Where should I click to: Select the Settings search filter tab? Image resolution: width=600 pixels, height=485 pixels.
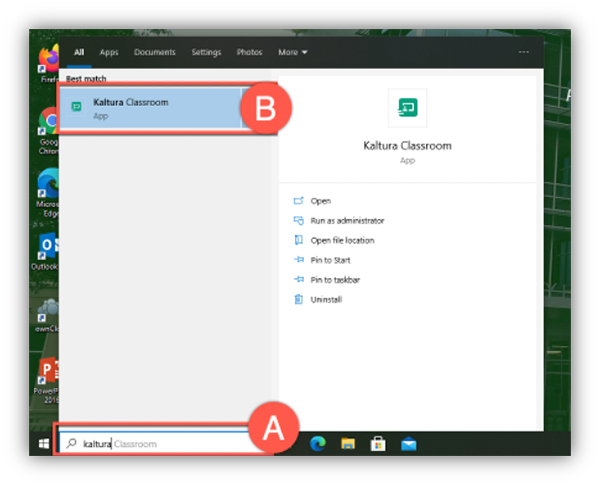(206, 52)
